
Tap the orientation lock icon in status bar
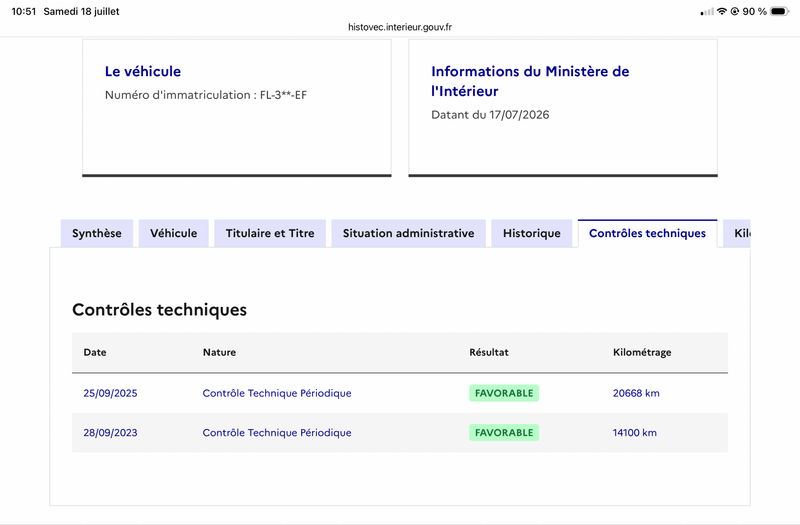[735, 11]
